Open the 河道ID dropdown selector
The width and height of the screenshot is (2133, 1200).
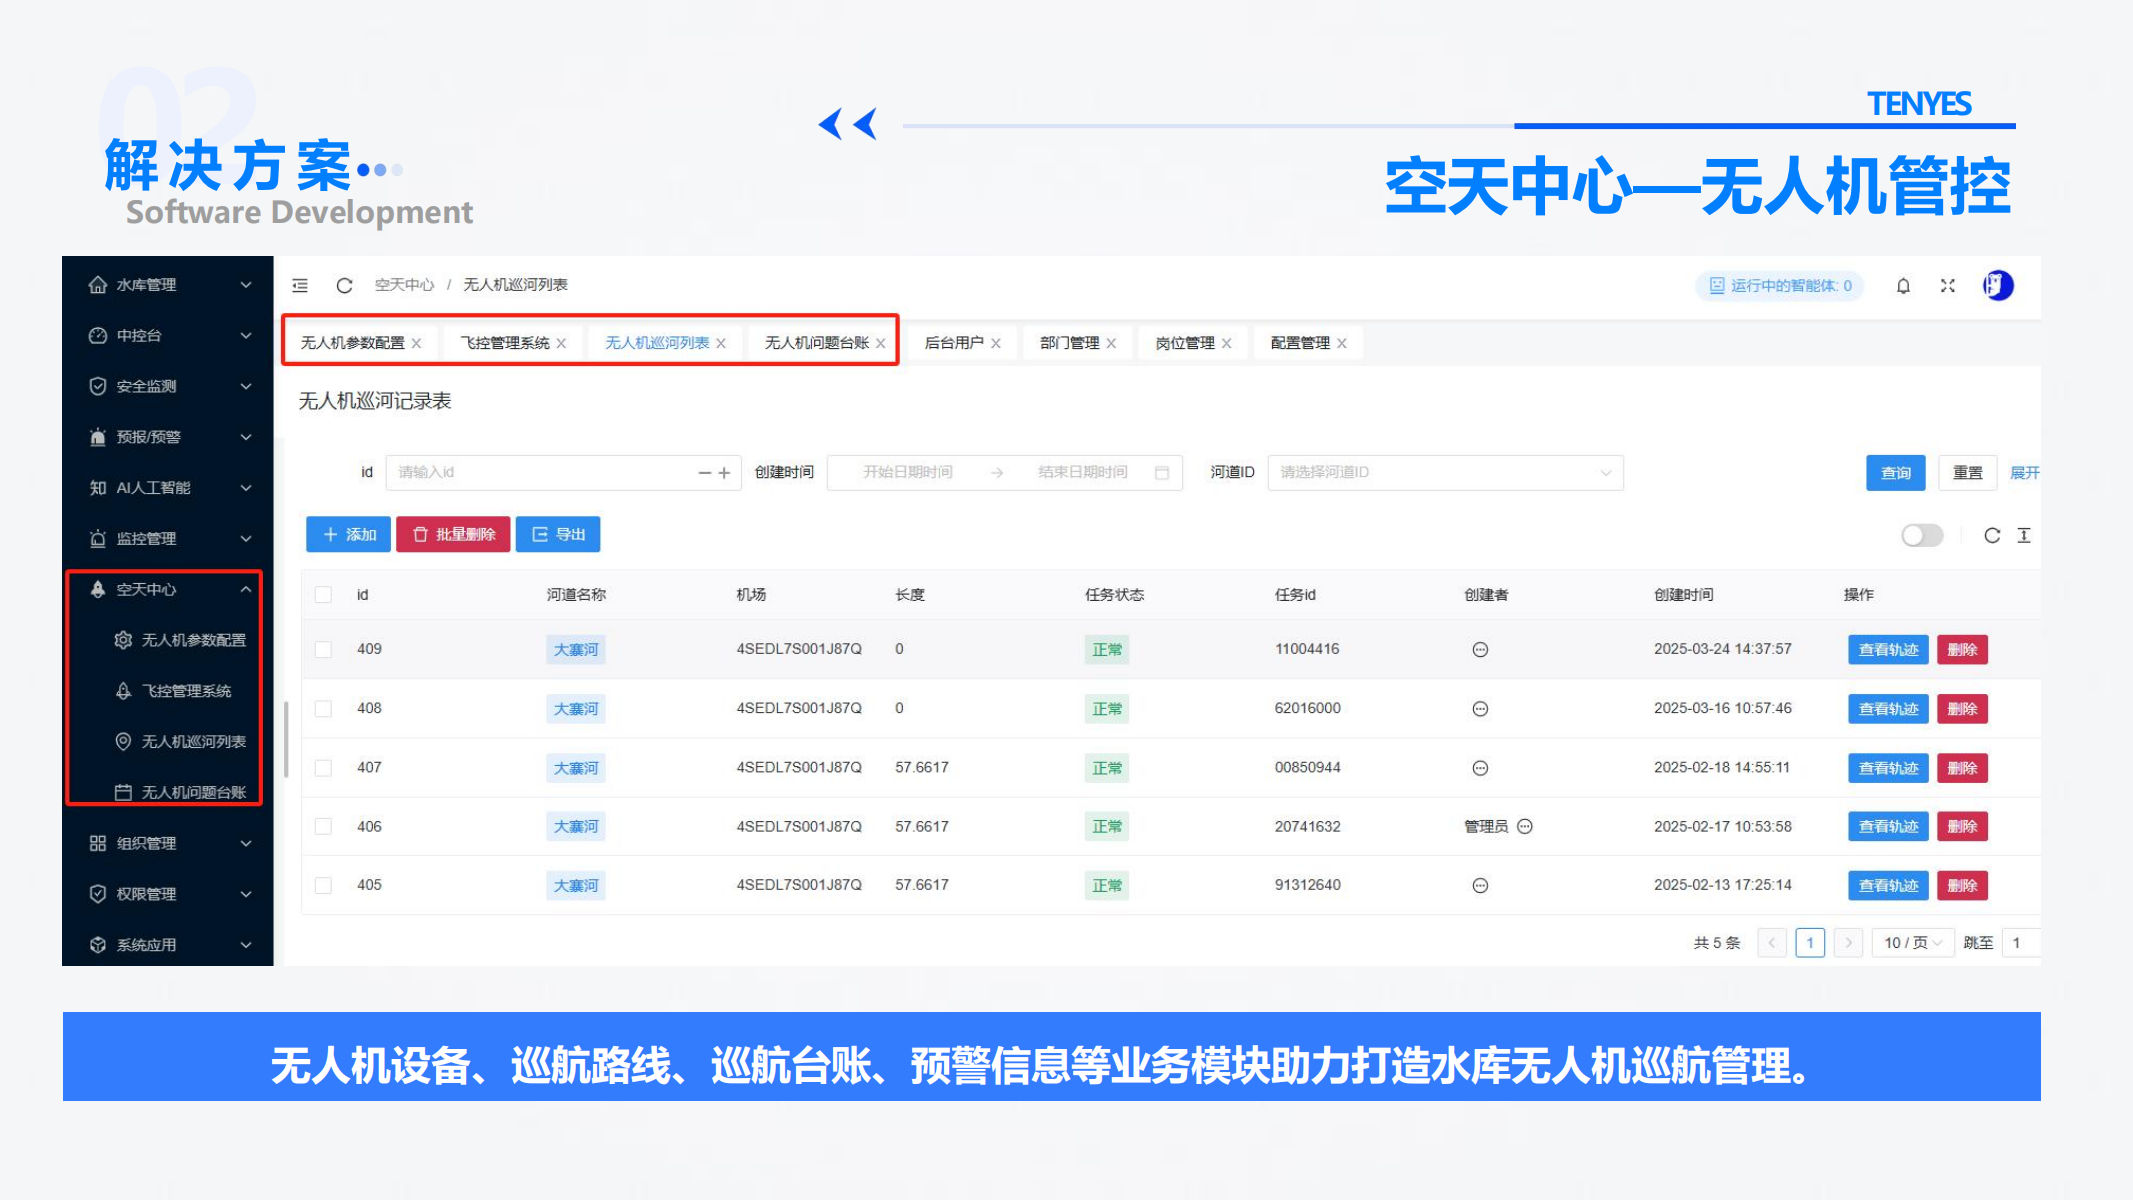(1444, 472)
